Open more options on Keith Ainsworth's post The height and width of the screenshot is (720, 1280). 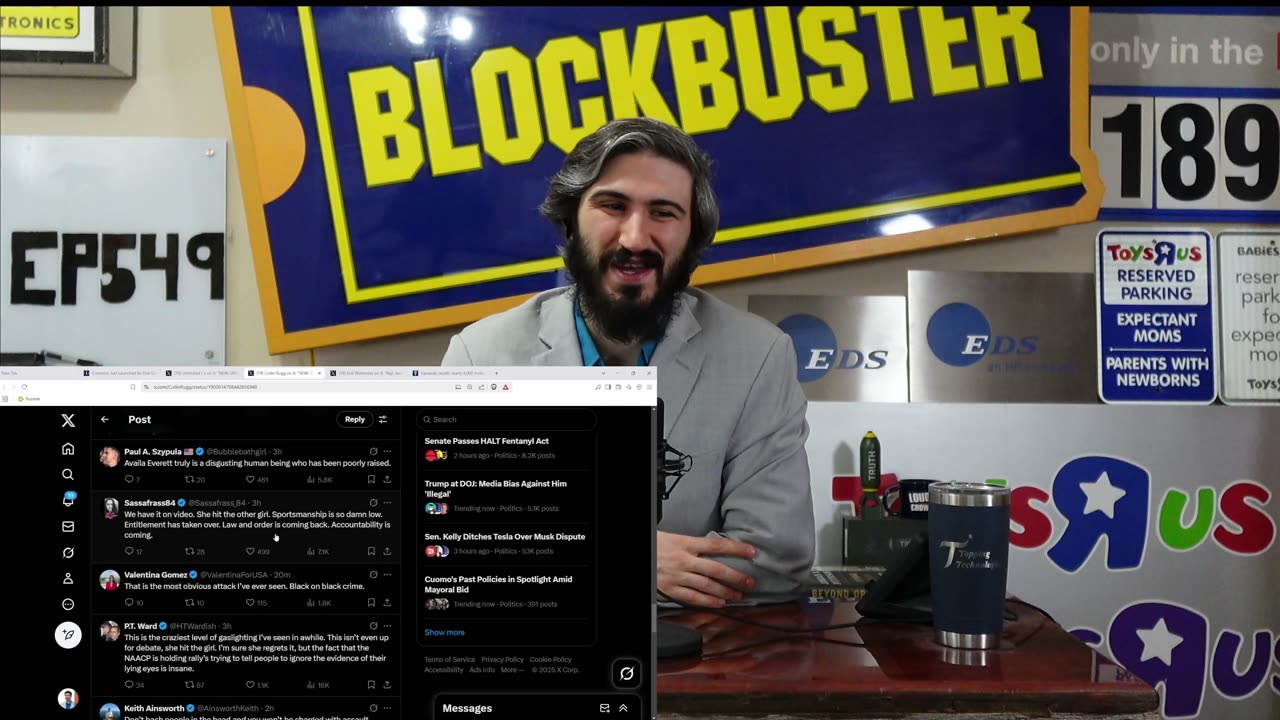387,708
